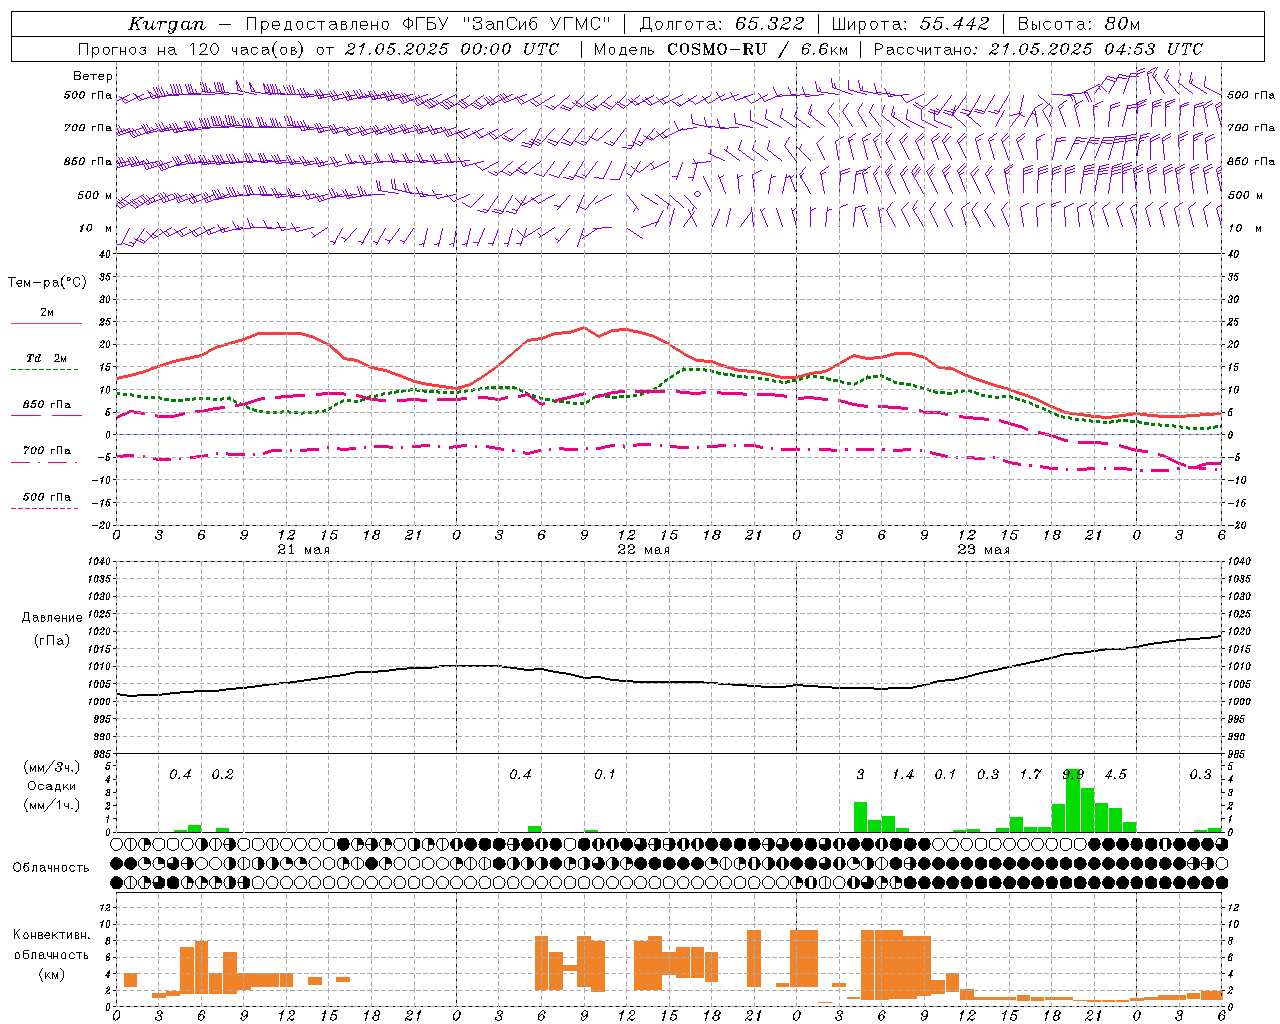Click the 3-hour precipitation value "1.7"

coord(1030,775)
